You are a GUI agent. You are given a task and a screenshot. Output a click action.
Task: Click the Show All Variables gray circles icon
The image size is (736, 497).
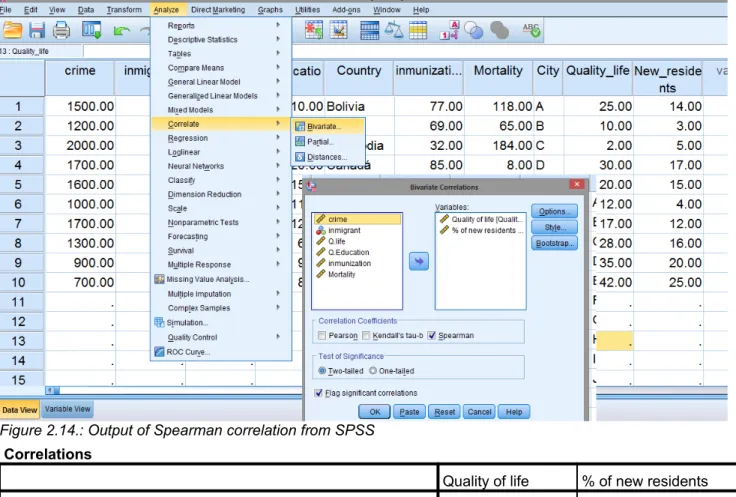click(499, 31)
